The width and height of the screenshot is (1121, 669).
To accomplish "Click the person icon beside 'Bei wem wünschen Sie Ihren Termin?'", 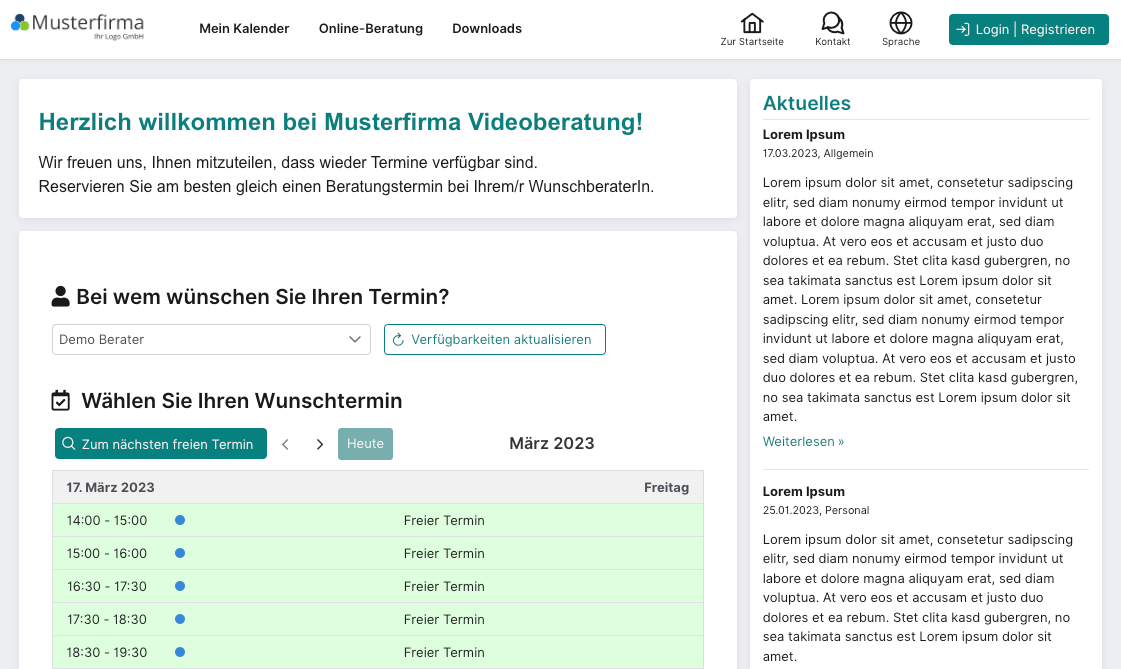I will pyautogui.click(x=61, y=295).
